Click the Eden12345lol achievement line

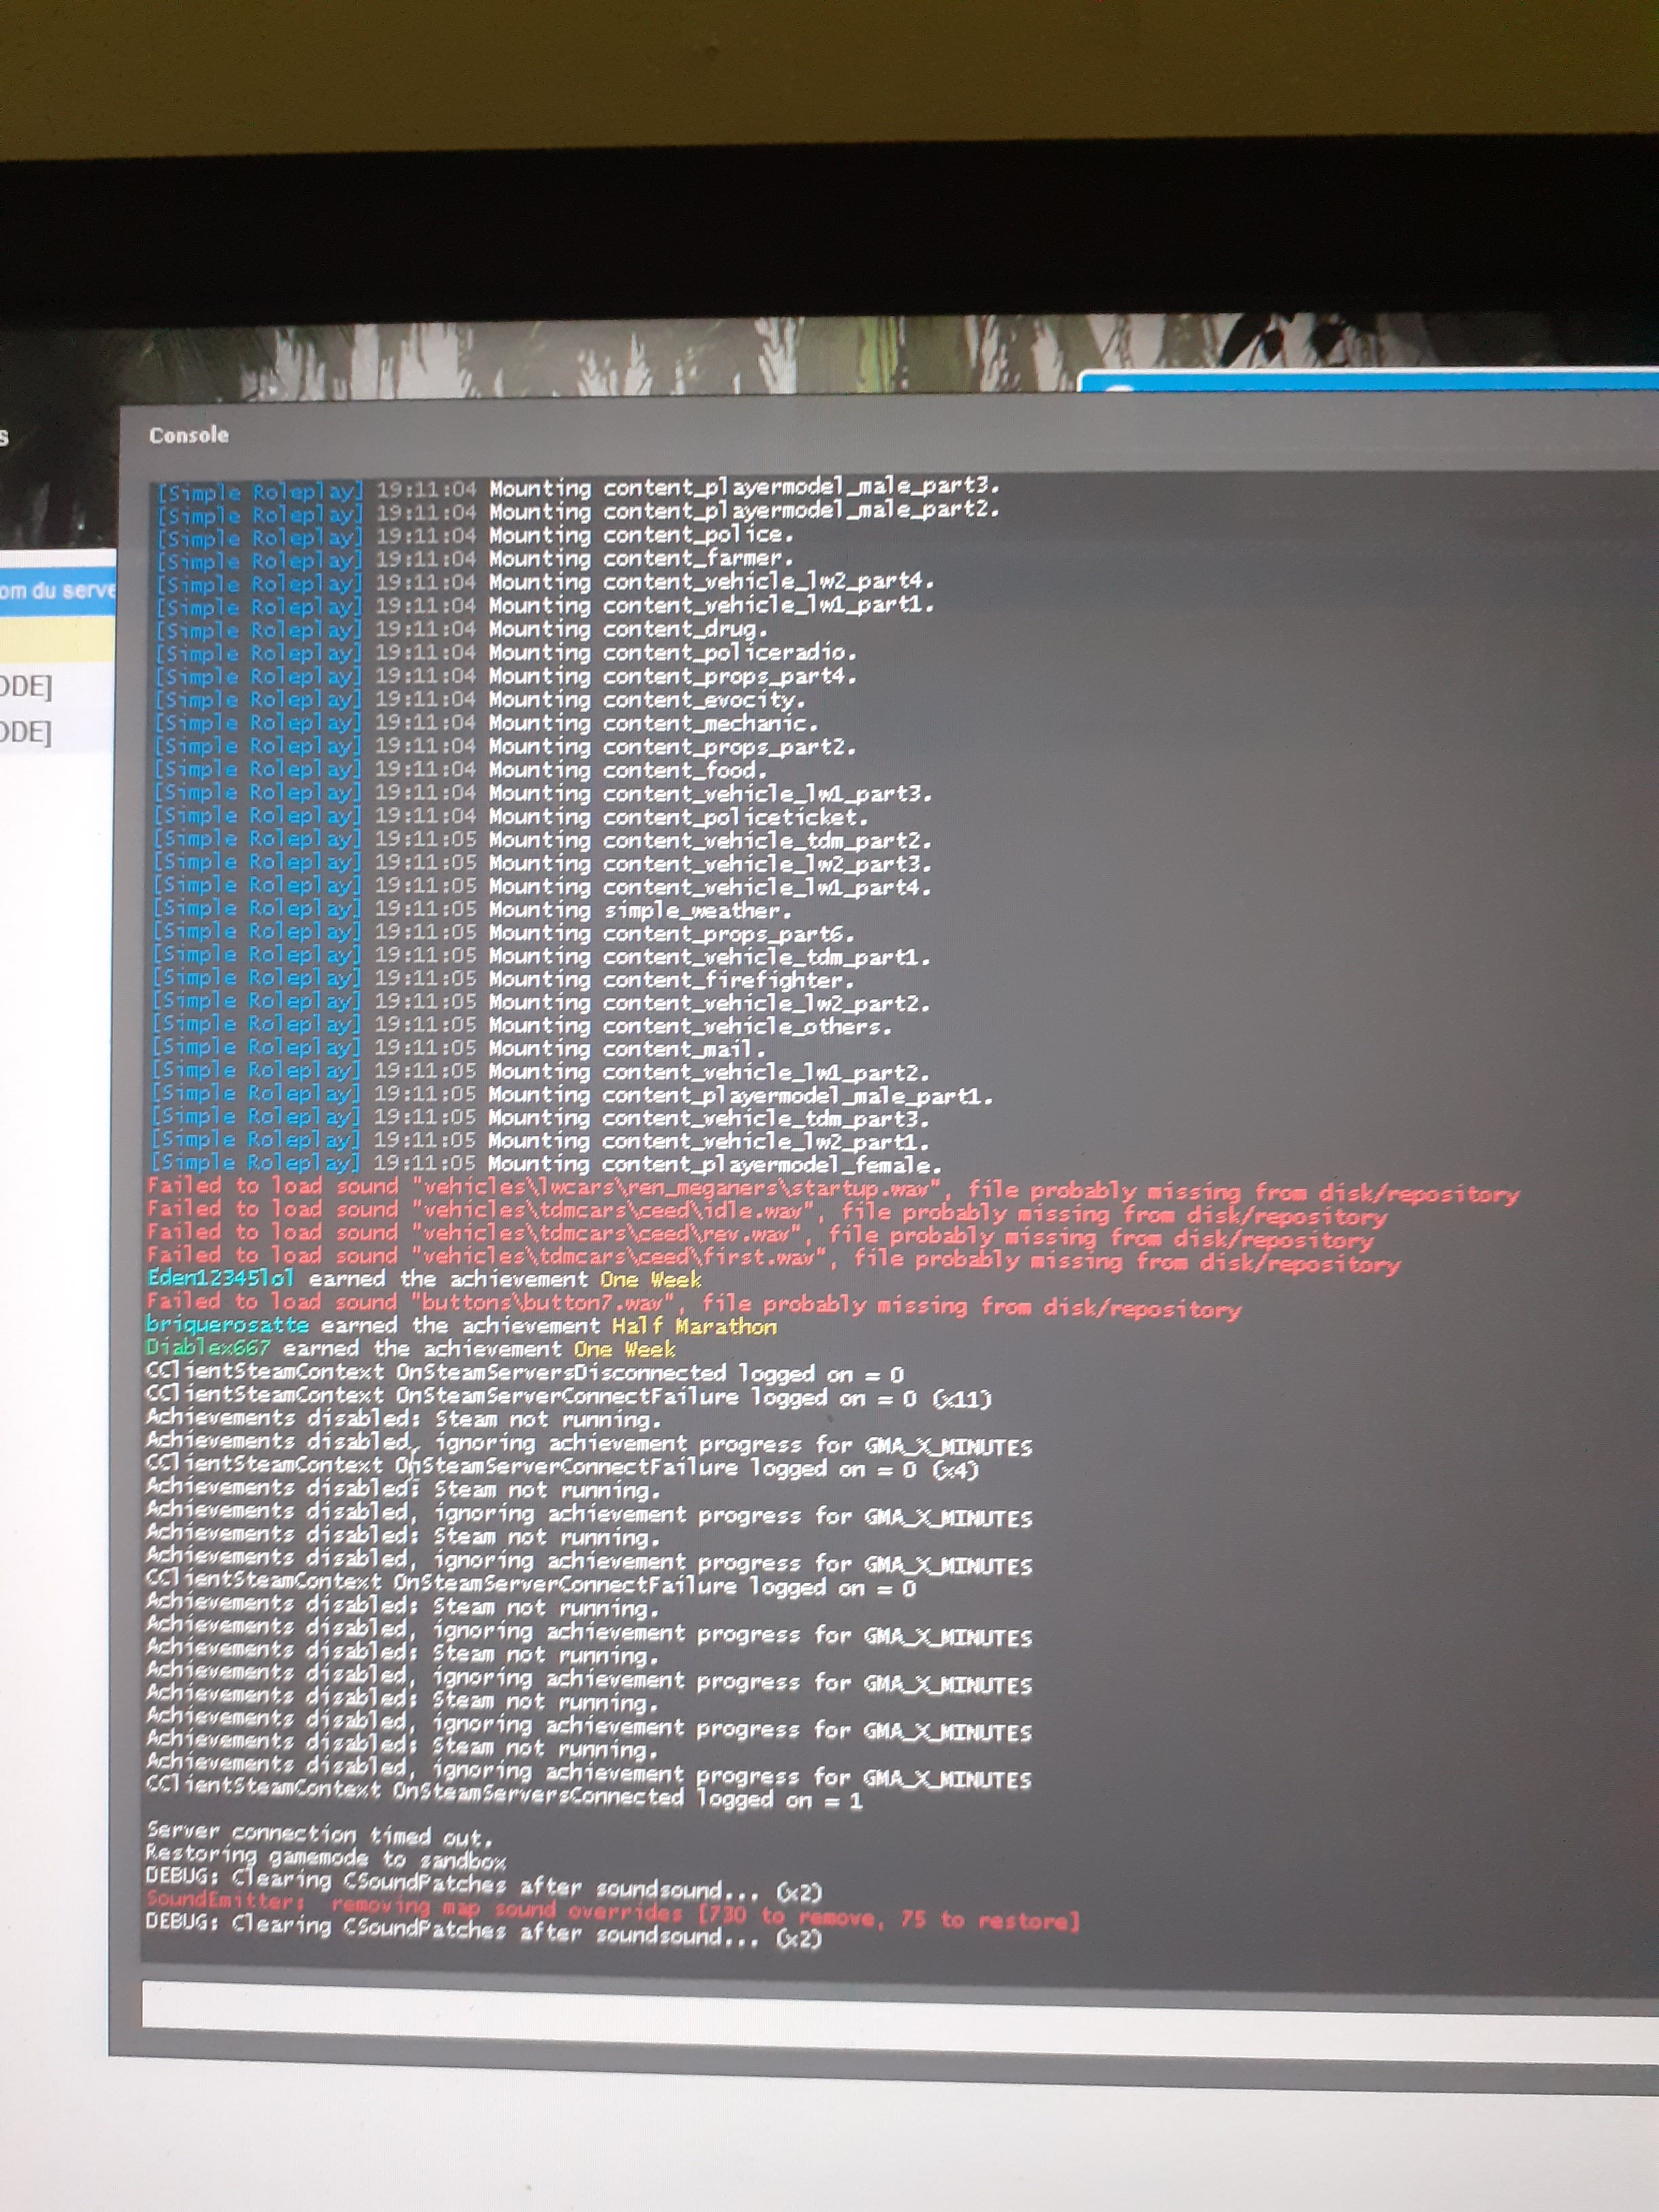click(425, 1279)
